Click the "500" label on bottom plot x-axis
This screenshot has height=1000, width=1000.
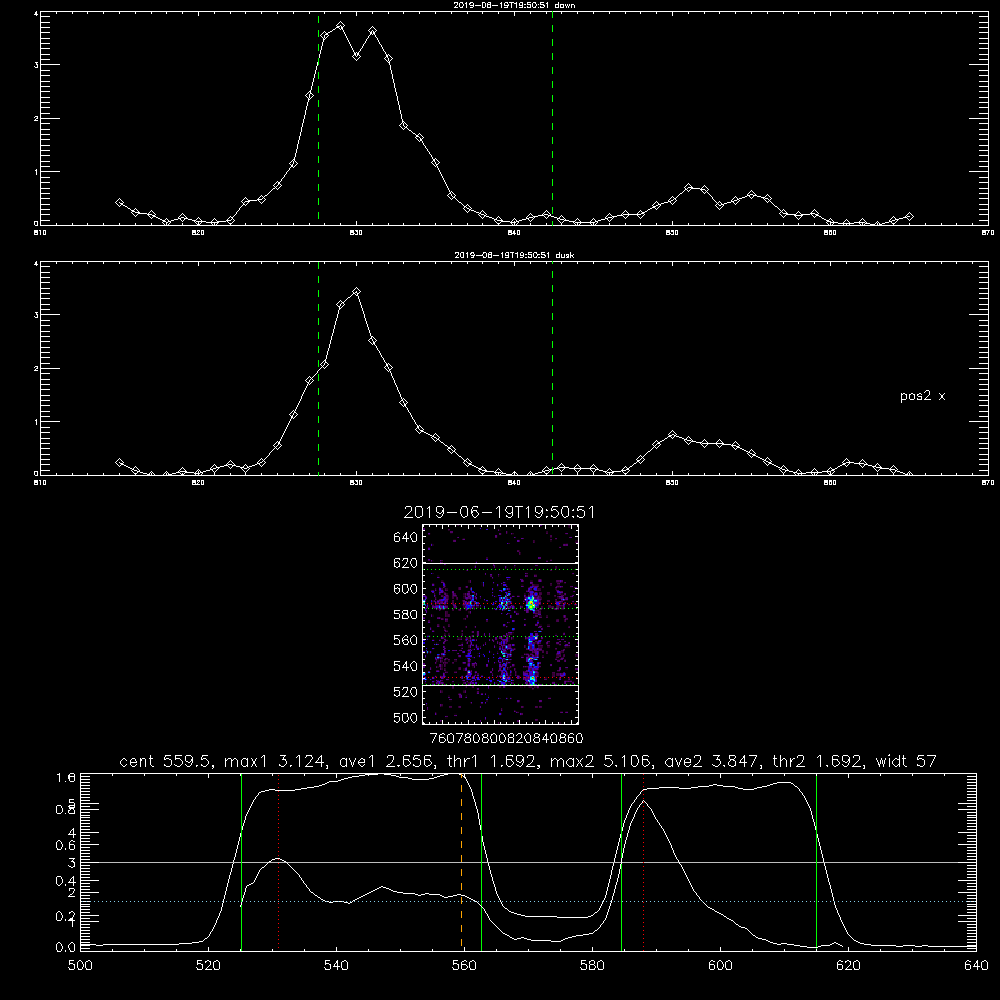[80, 966]
